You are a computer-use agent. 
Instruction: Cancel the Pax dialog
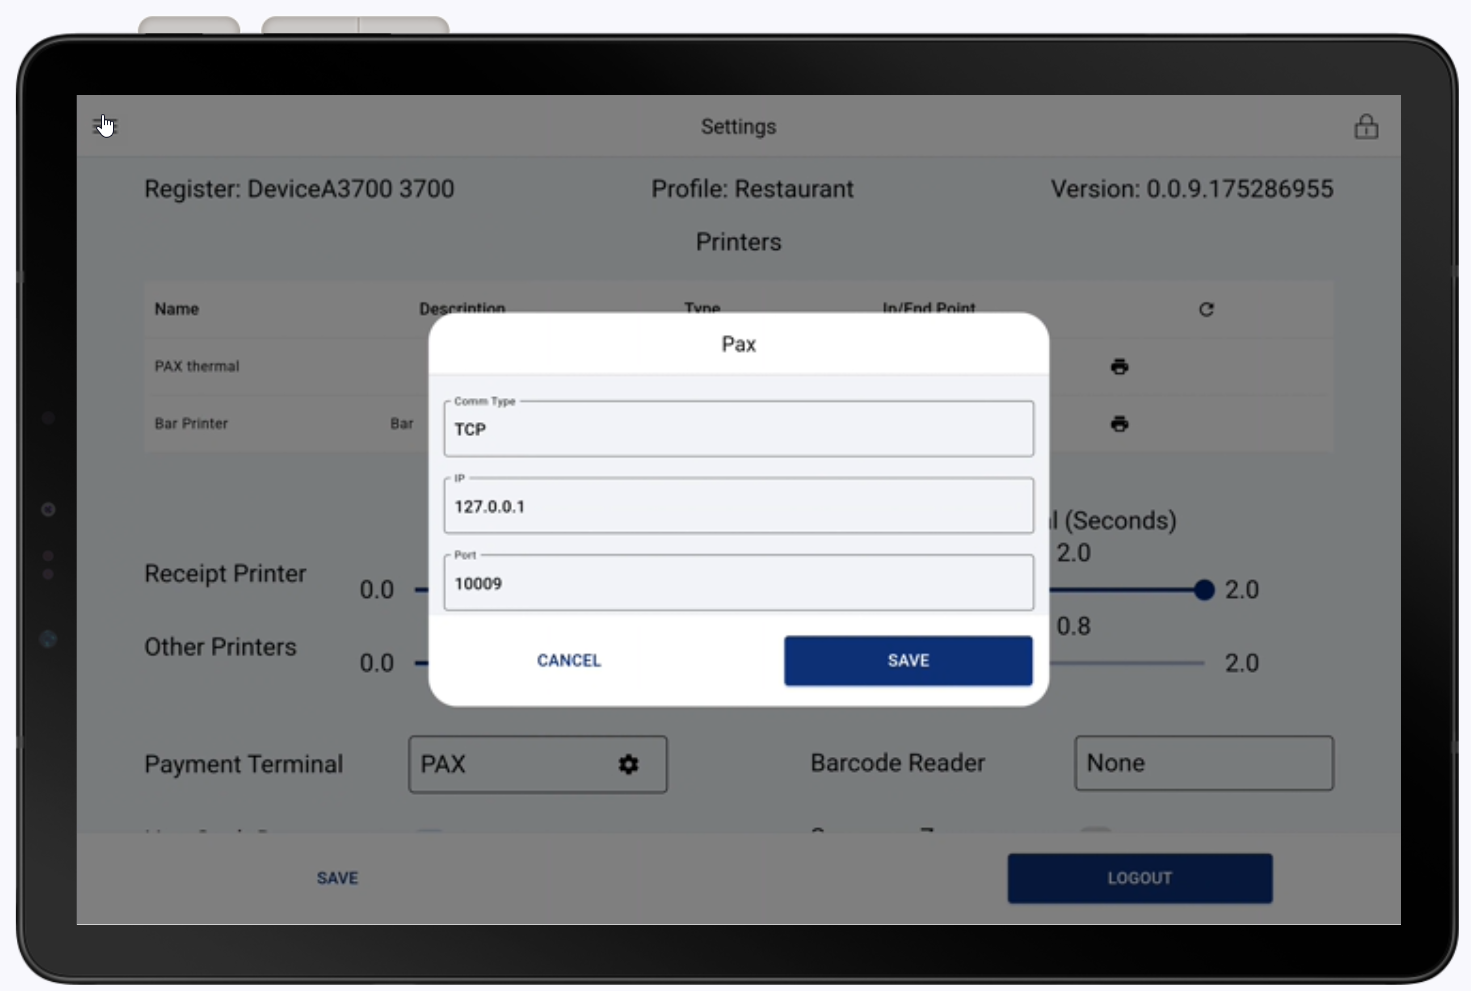click(569, 661)
